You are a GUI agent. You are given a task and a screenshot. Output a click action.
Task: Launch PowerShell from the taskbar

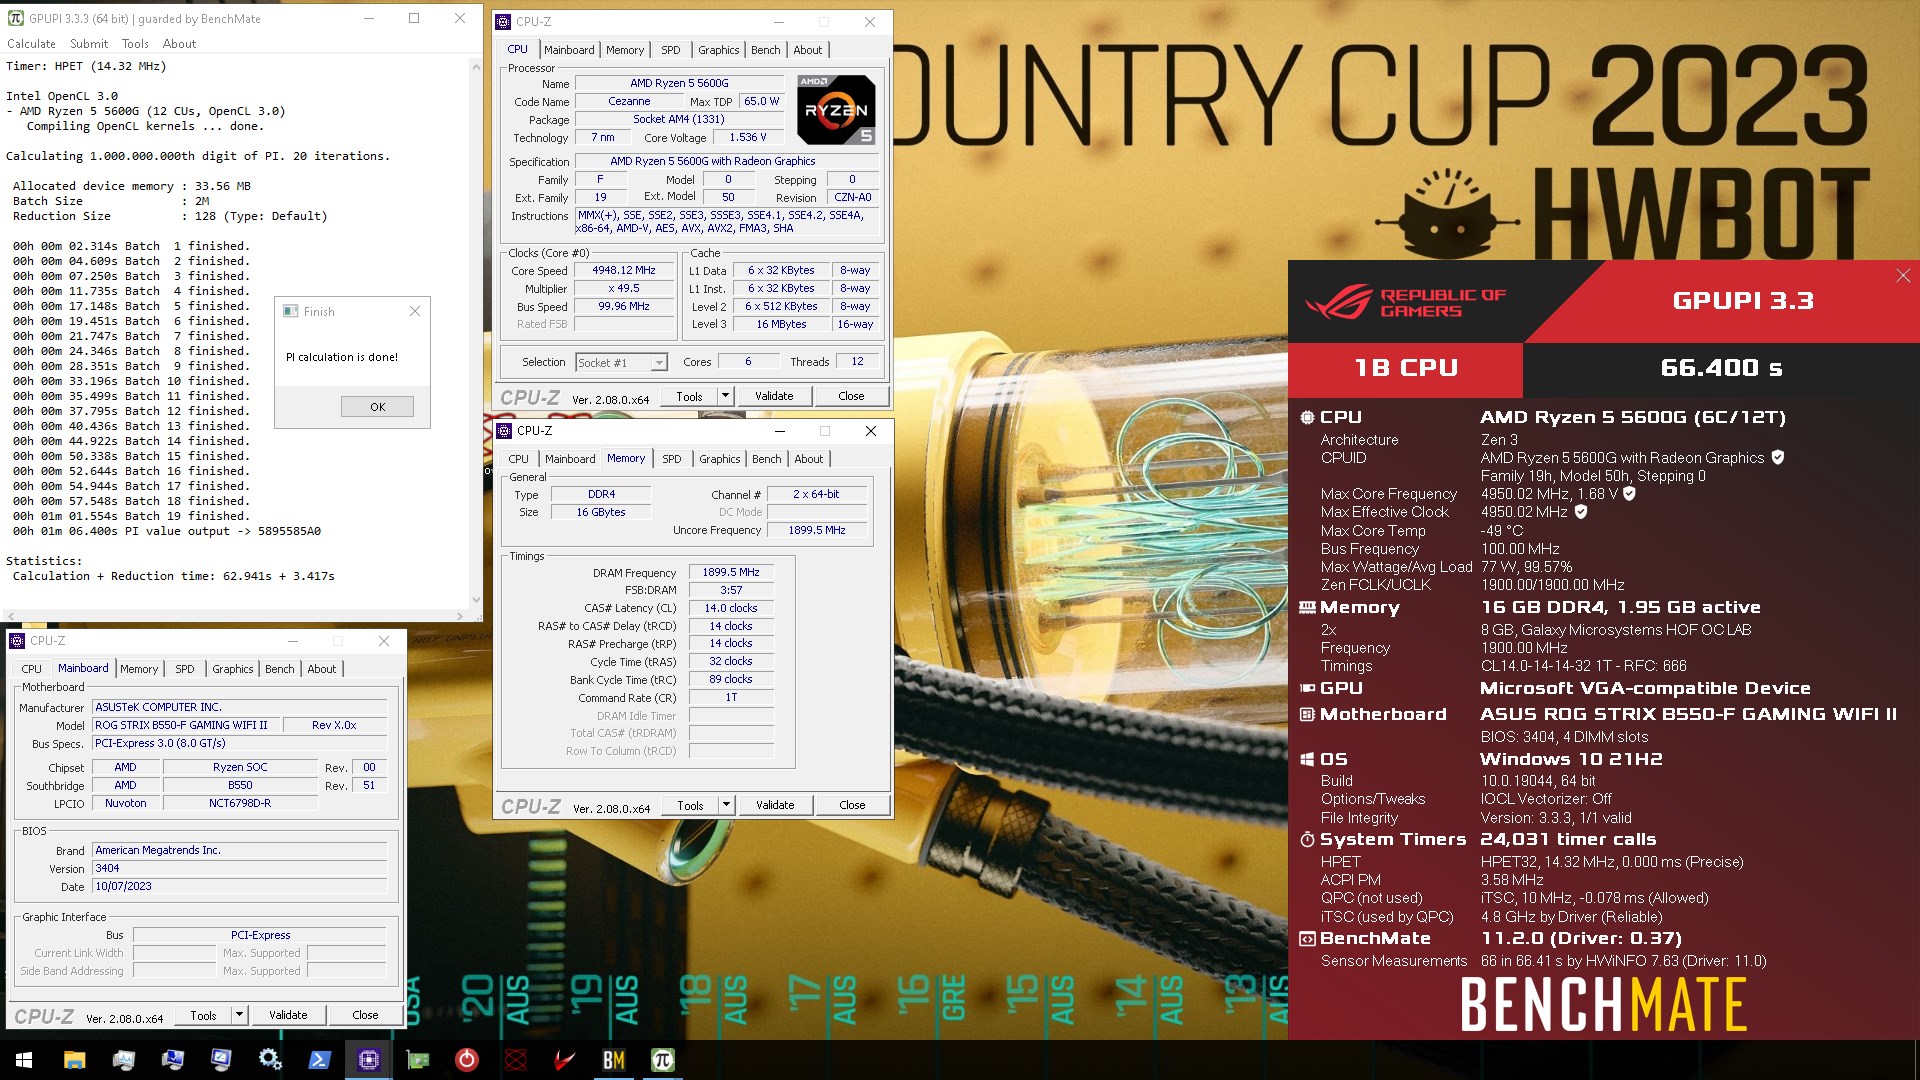click(319, 1060)
